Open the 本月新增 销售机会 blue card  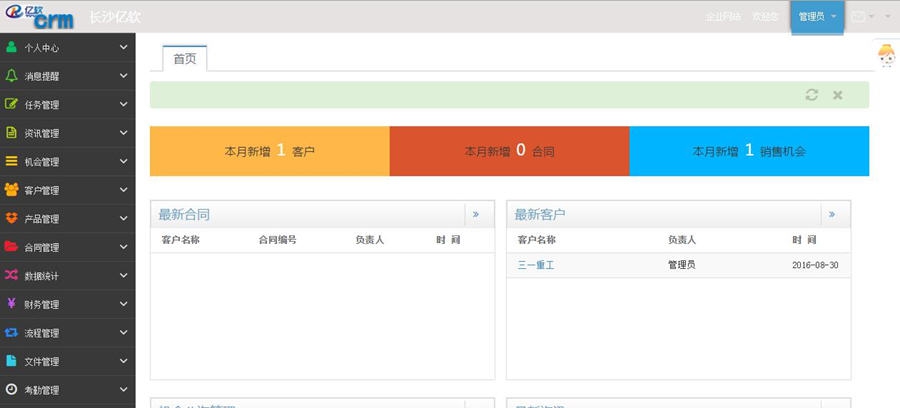(x=749, y=151)
